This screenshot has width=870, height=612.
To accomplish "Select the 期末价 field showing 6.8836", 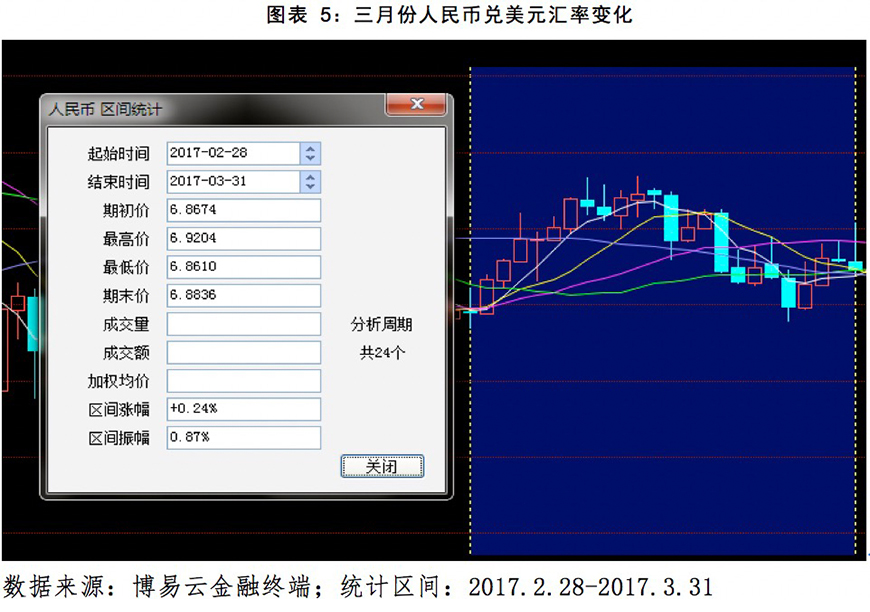I will click(x=243, y=296).
